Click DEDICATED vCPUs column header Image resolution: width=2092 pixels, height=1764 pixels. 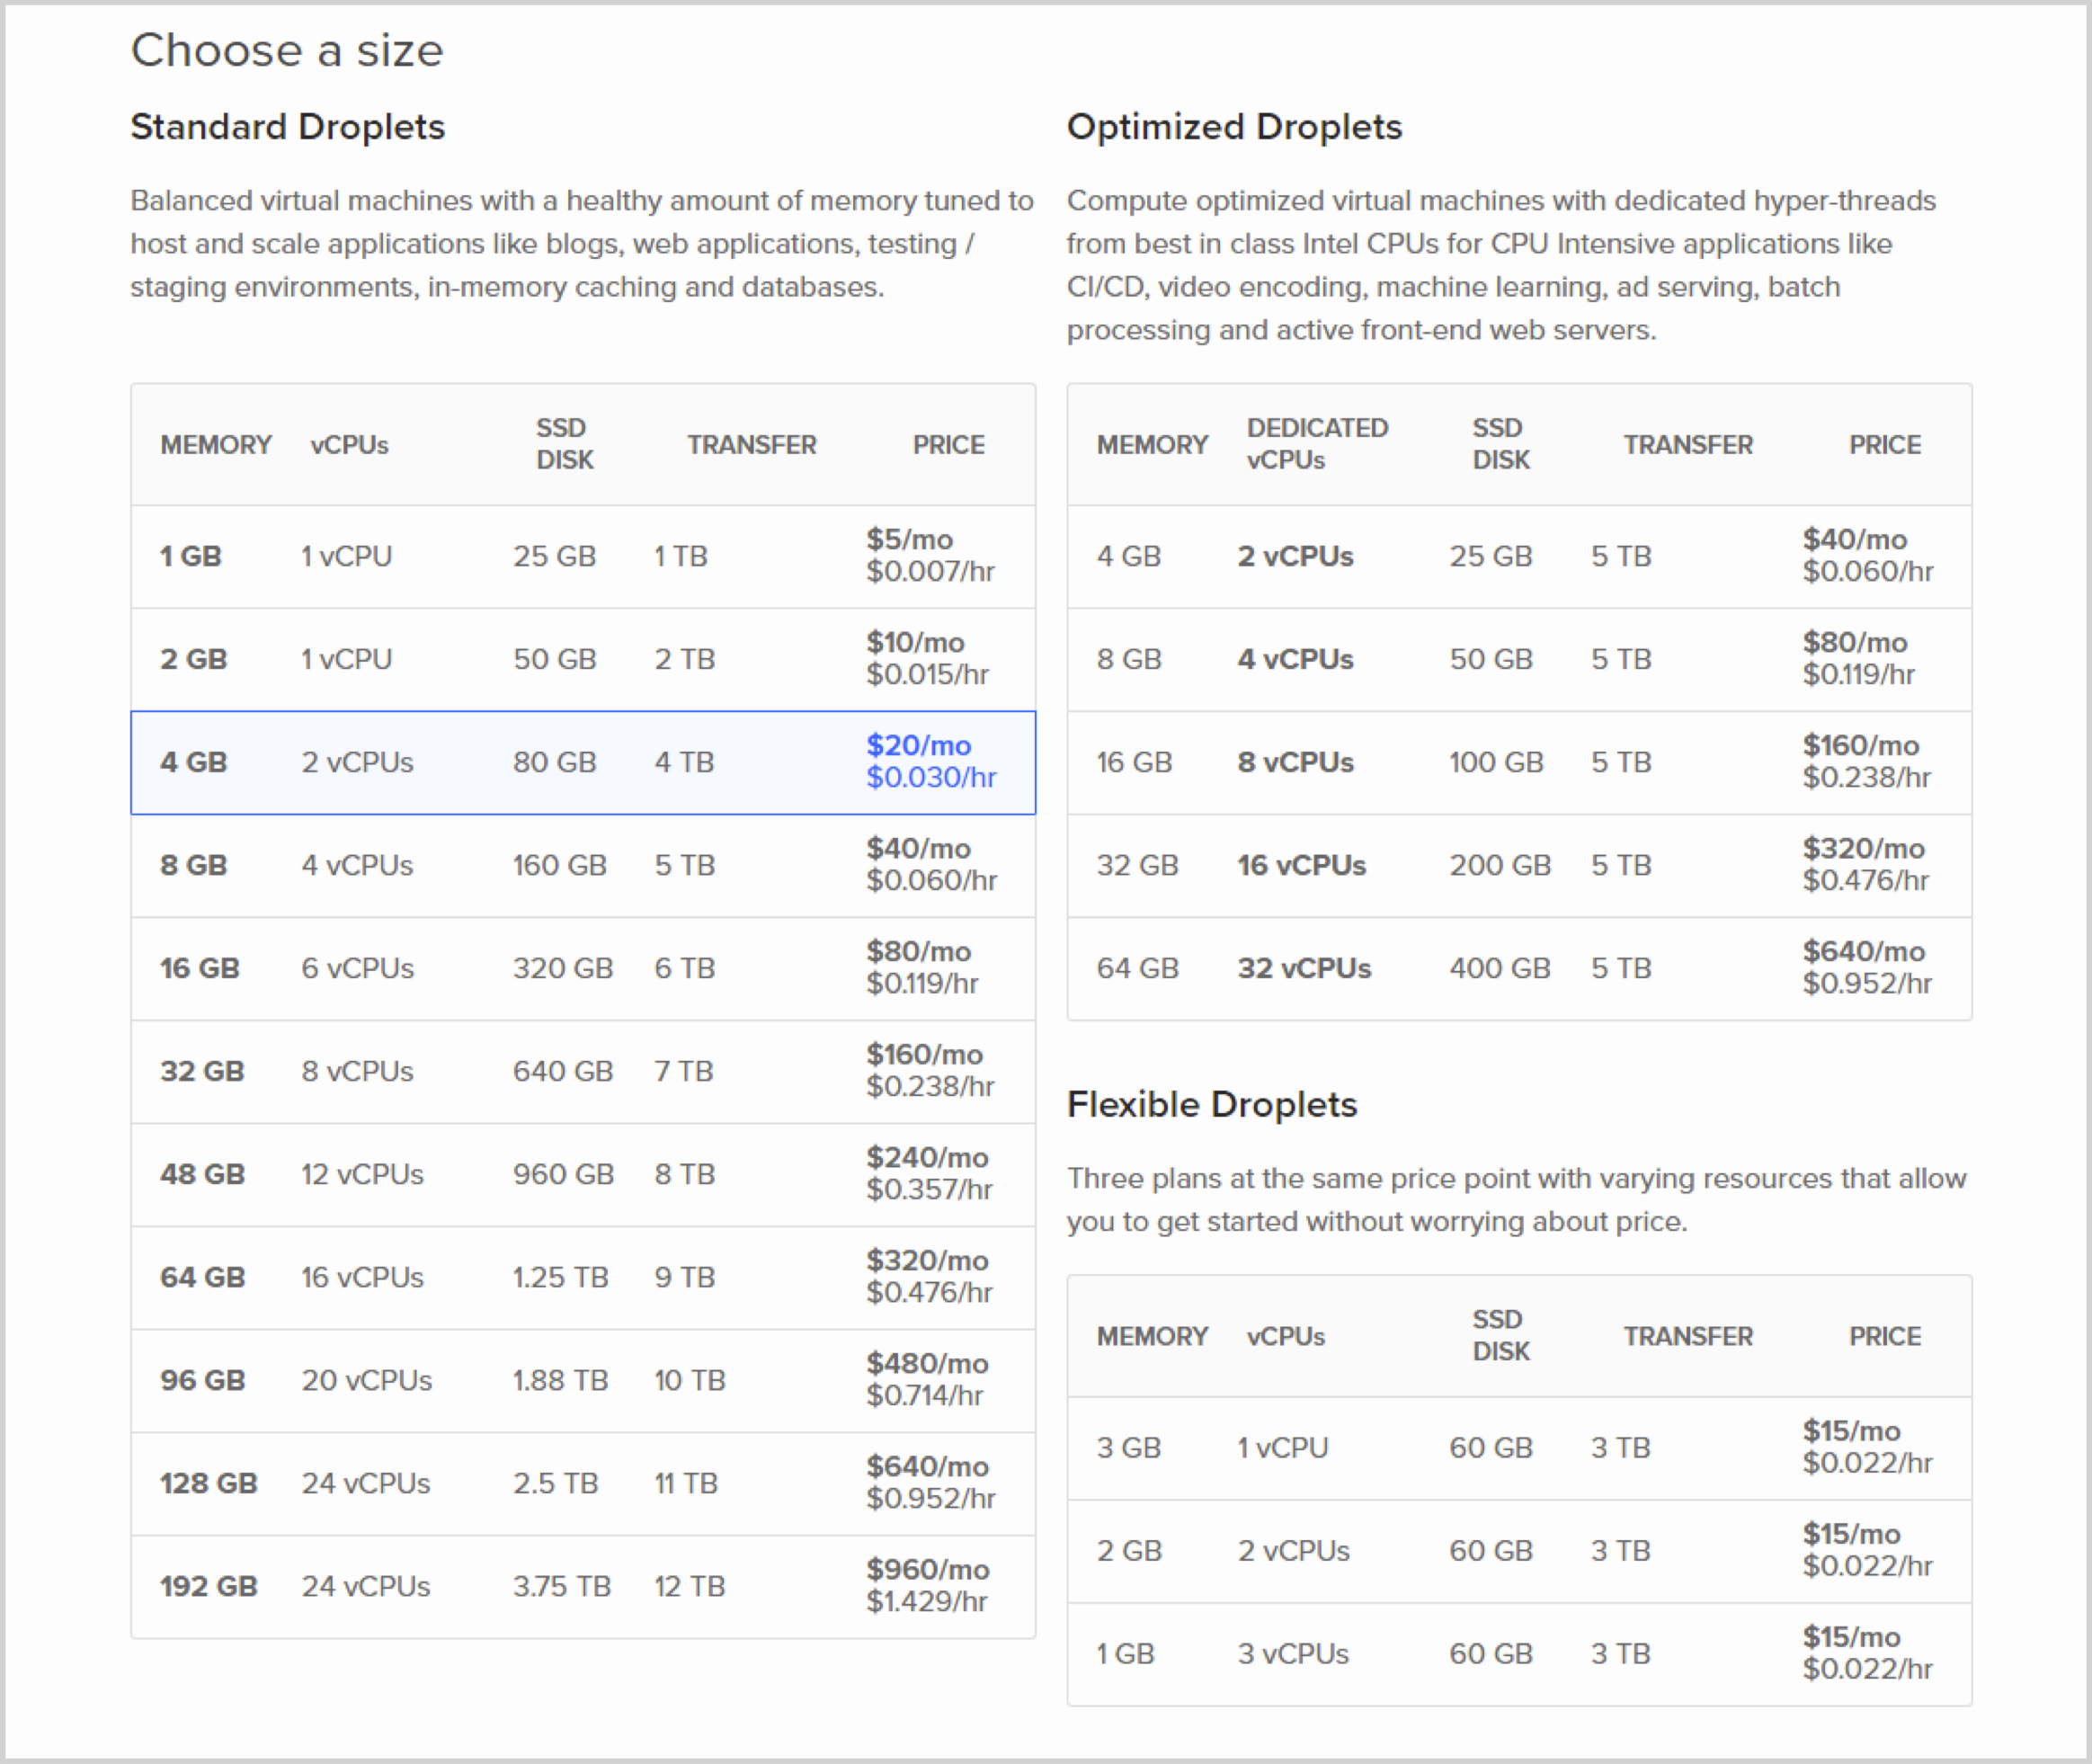1317,444
